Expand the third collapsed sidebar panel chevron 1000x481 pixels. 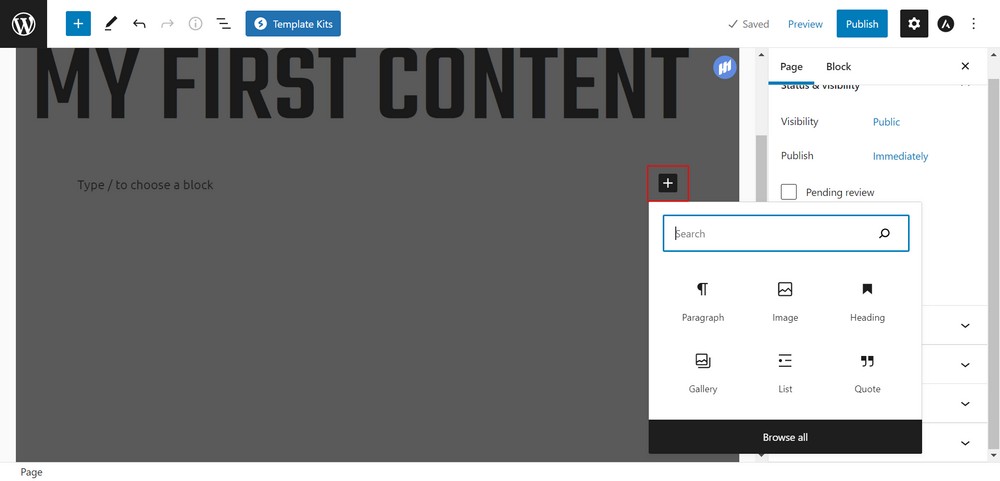pos(965,404)
